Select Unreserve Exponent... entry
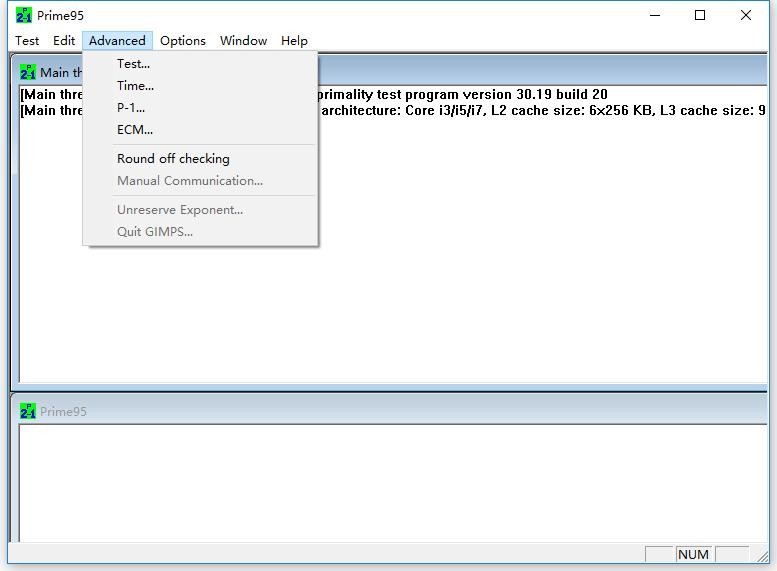This screenshot has width=777, height=571. pyautogui.click(x=200, y=210)
